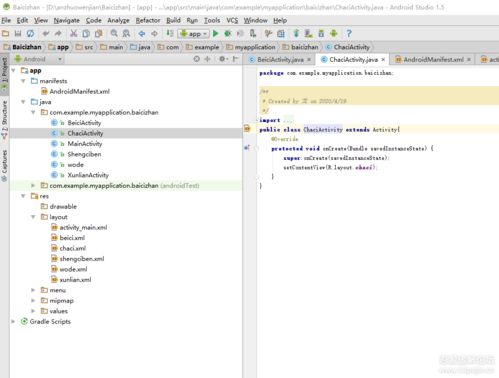Image resolution: width=499 pixels, height=378 pixels.
Task: Click the Save All toolbar icon
Action: tap(18, 34)
